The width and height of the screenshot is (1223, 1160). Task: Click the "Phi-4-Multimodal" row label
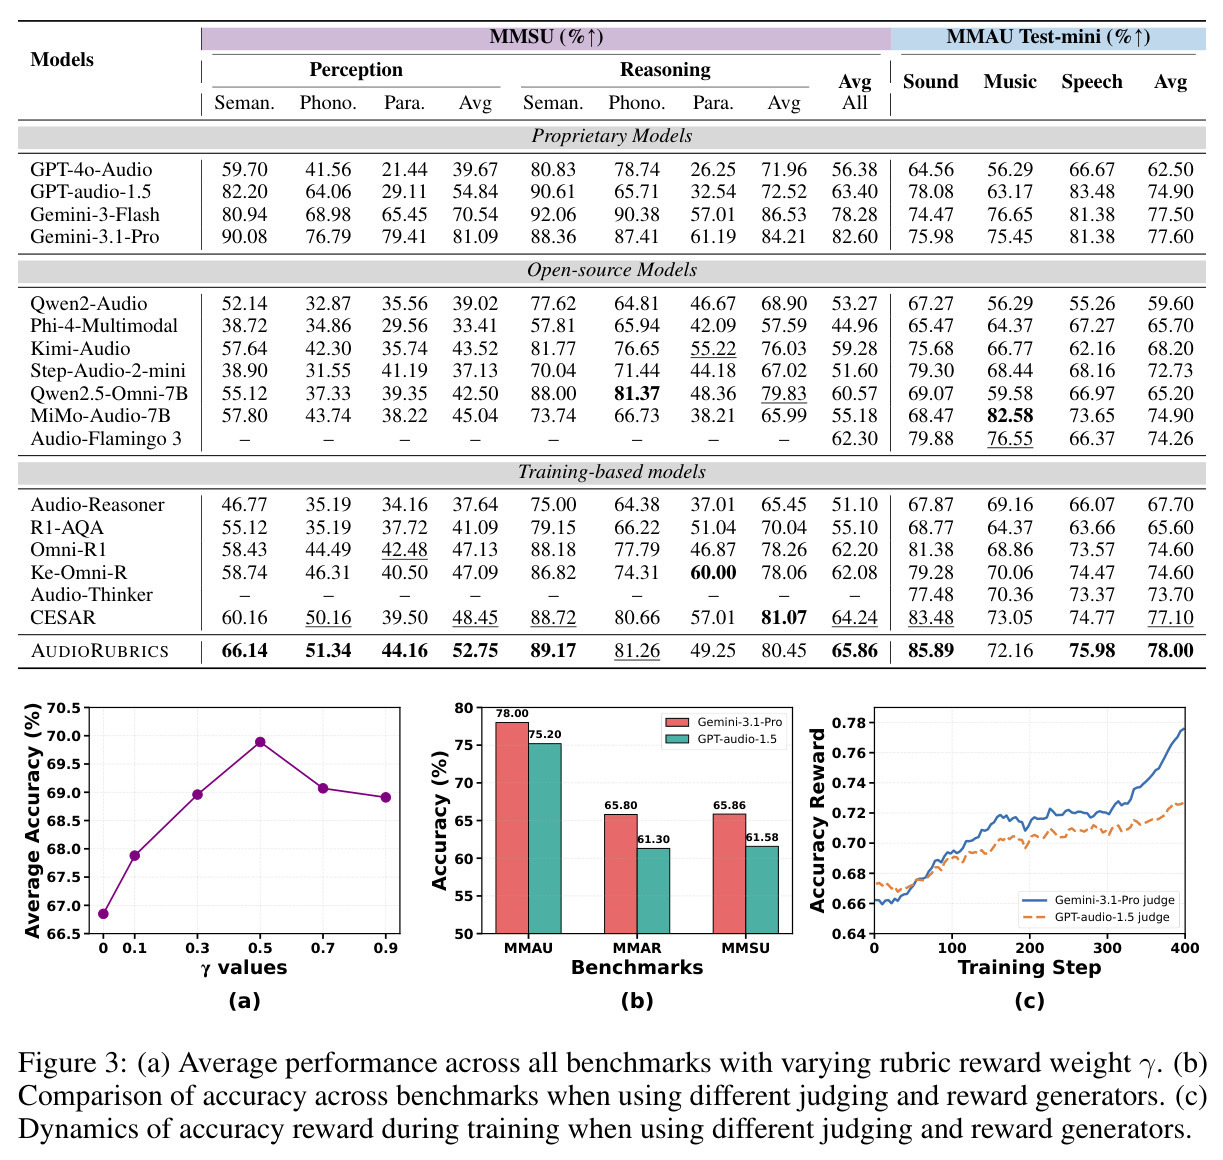[x=104, y=326]
